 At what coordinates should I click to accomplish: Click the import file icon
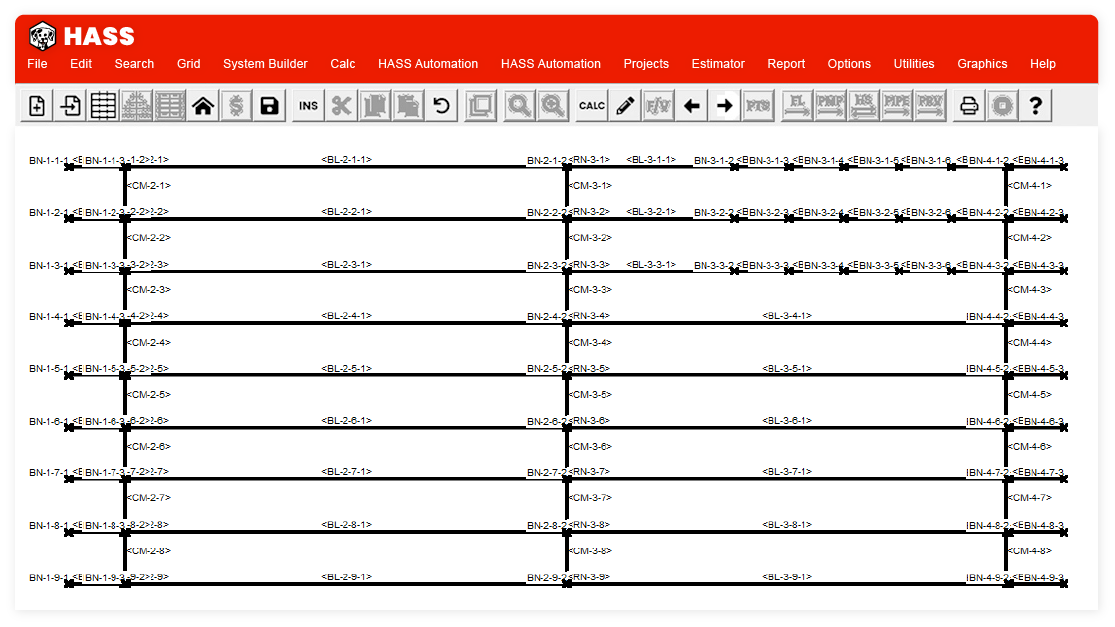pyautogui.click(x=71, y=106)
